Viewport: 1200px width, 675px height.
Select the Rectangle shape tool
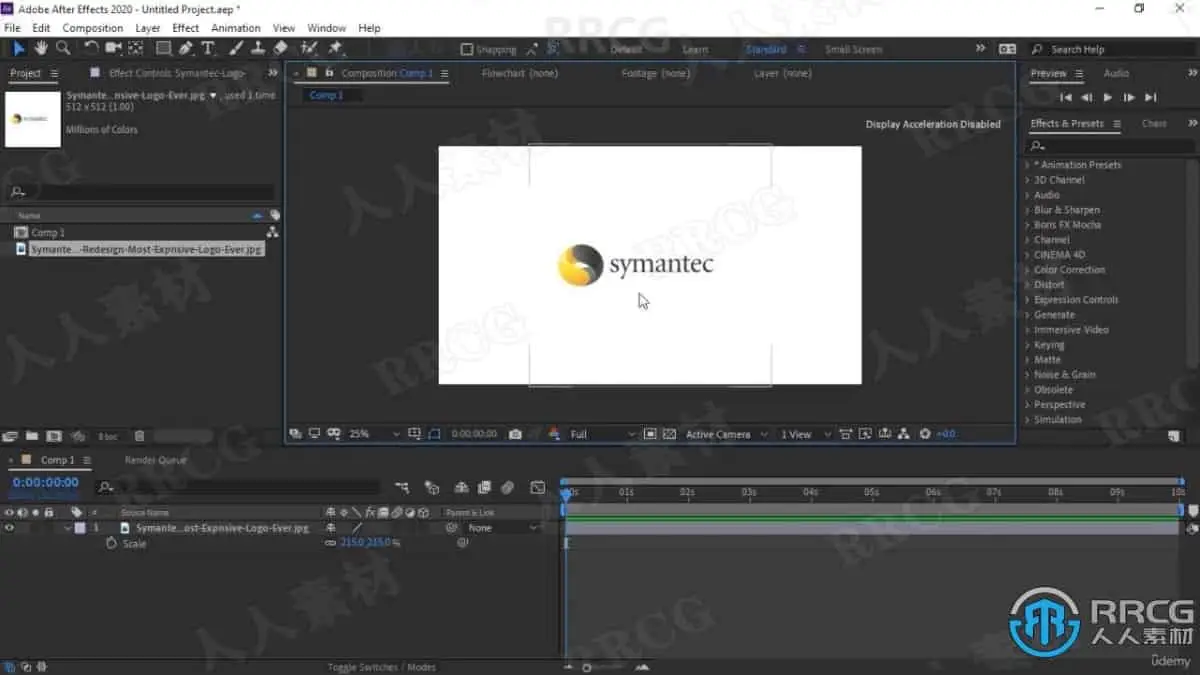point(163,48)
